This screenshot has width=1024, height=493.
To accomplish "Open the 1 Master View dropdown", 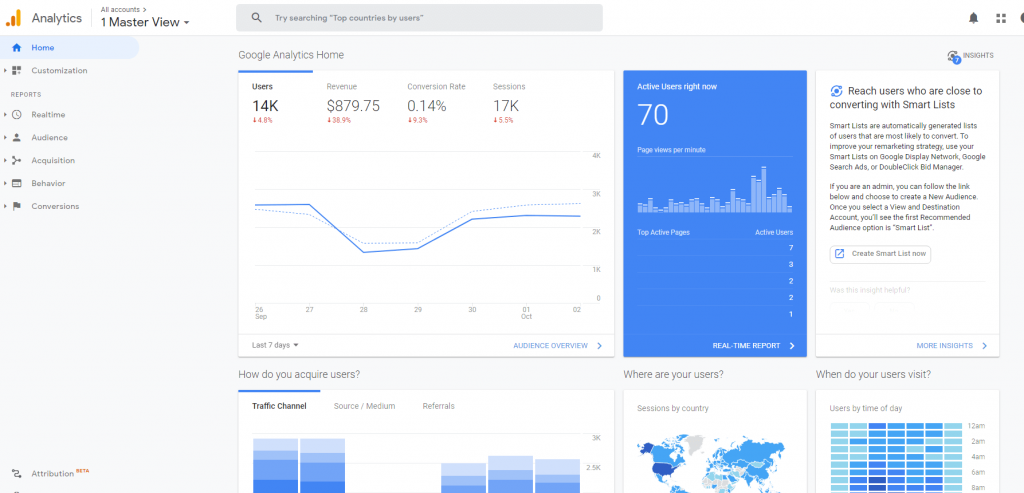I will pos(145,23).
